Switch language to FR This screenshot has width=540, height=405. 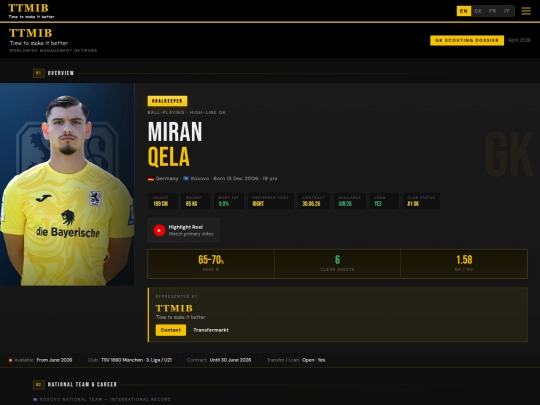point(492,11)
